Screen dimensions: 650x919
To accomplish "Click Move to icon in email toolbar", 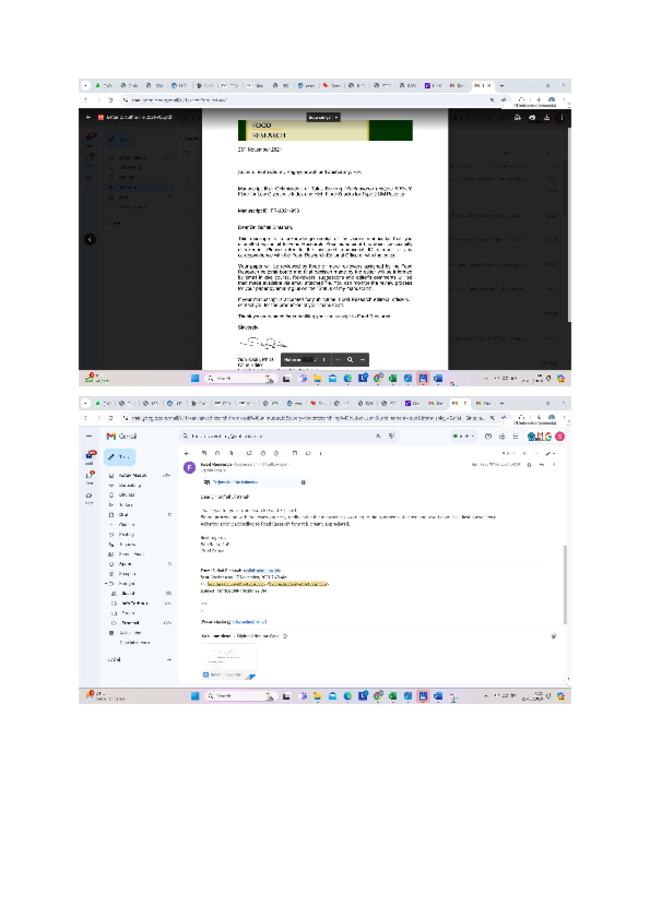I will [294, 453].
